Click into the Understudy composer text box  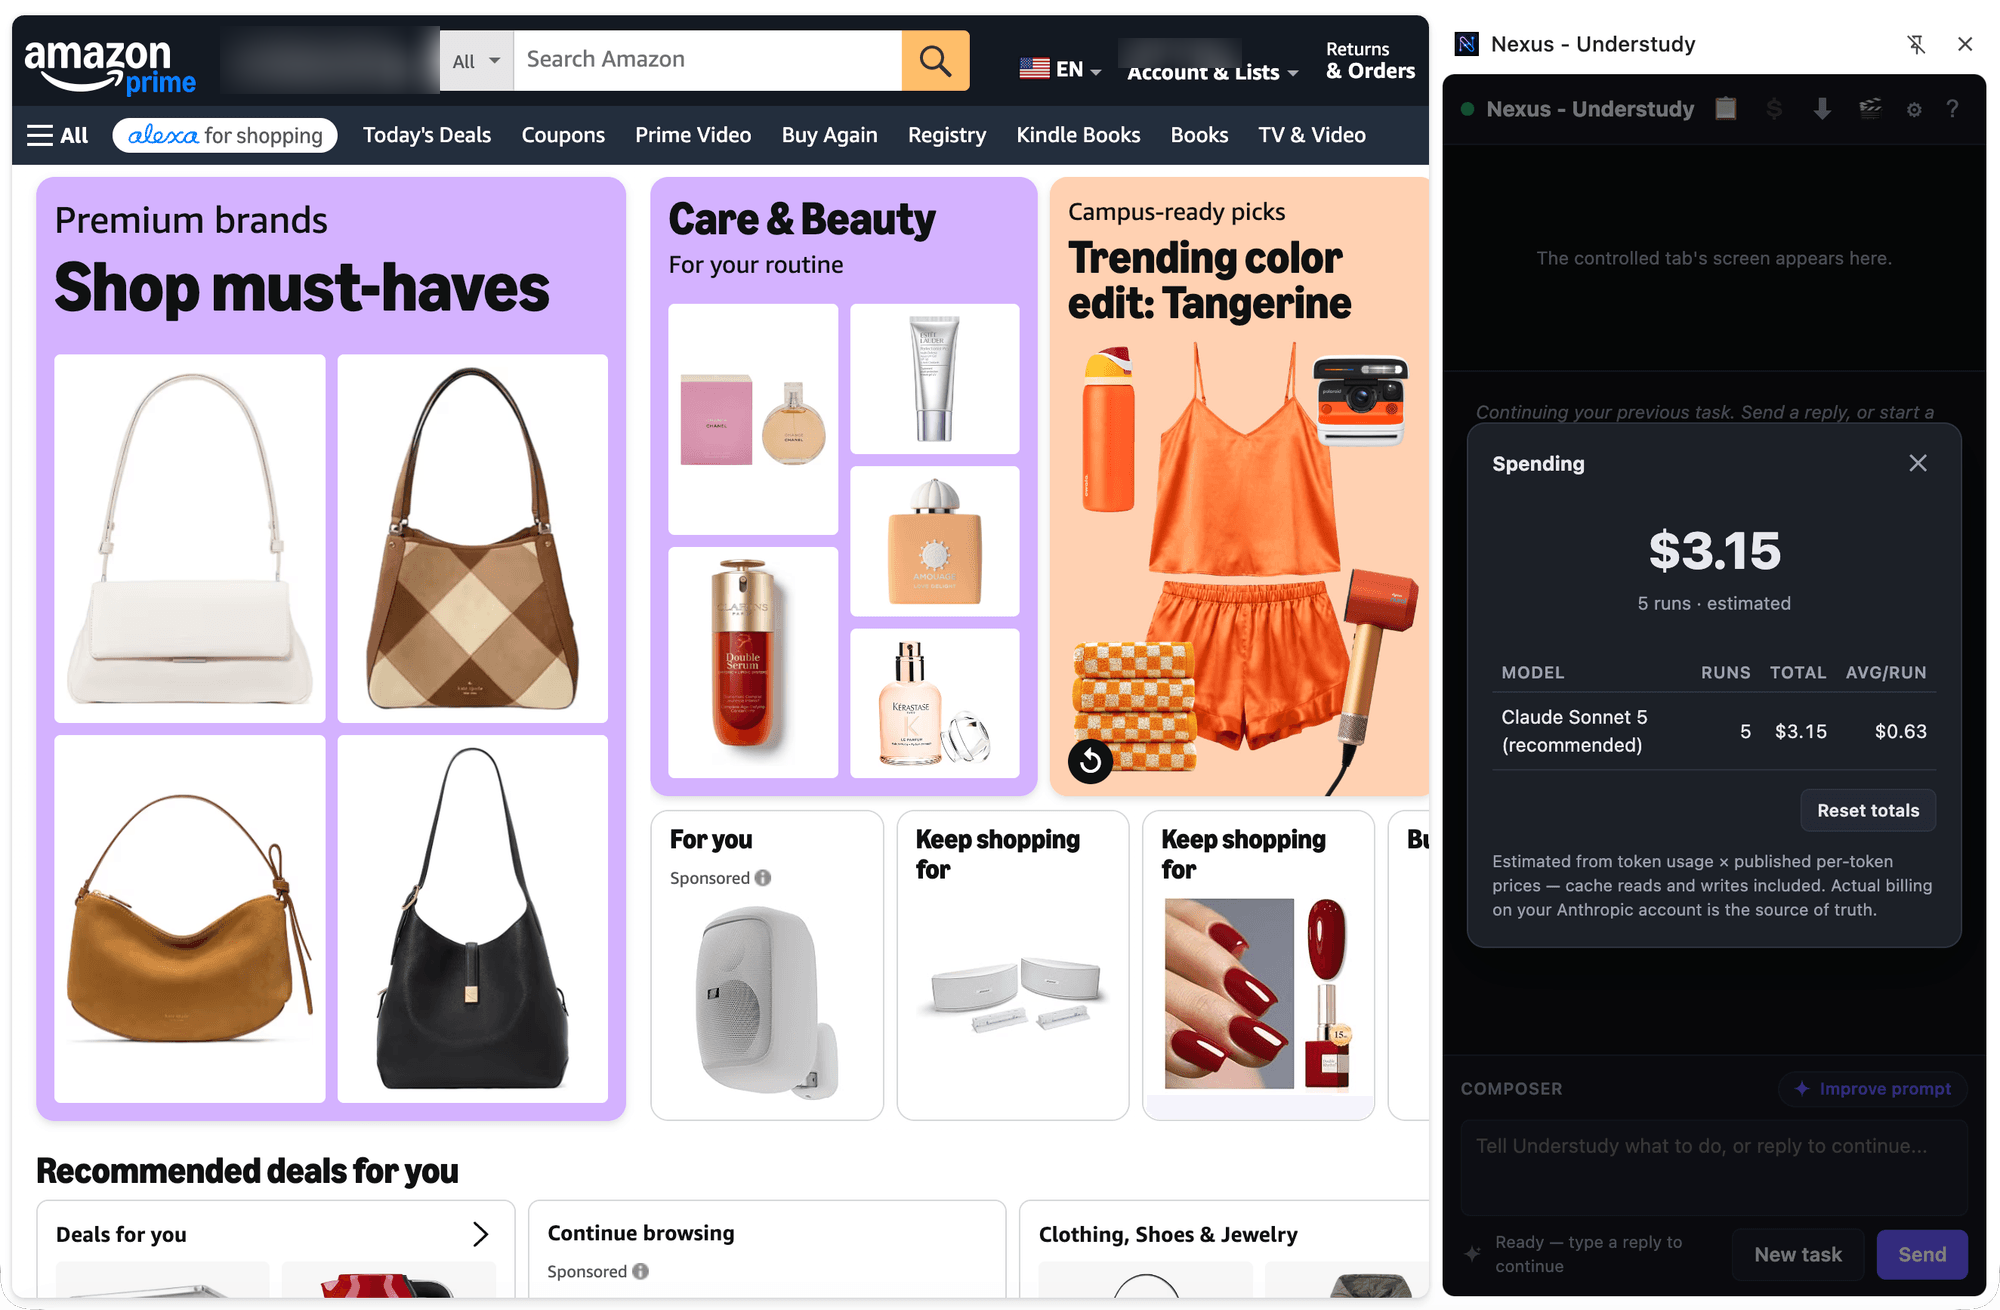[x=1714, y=1167]
